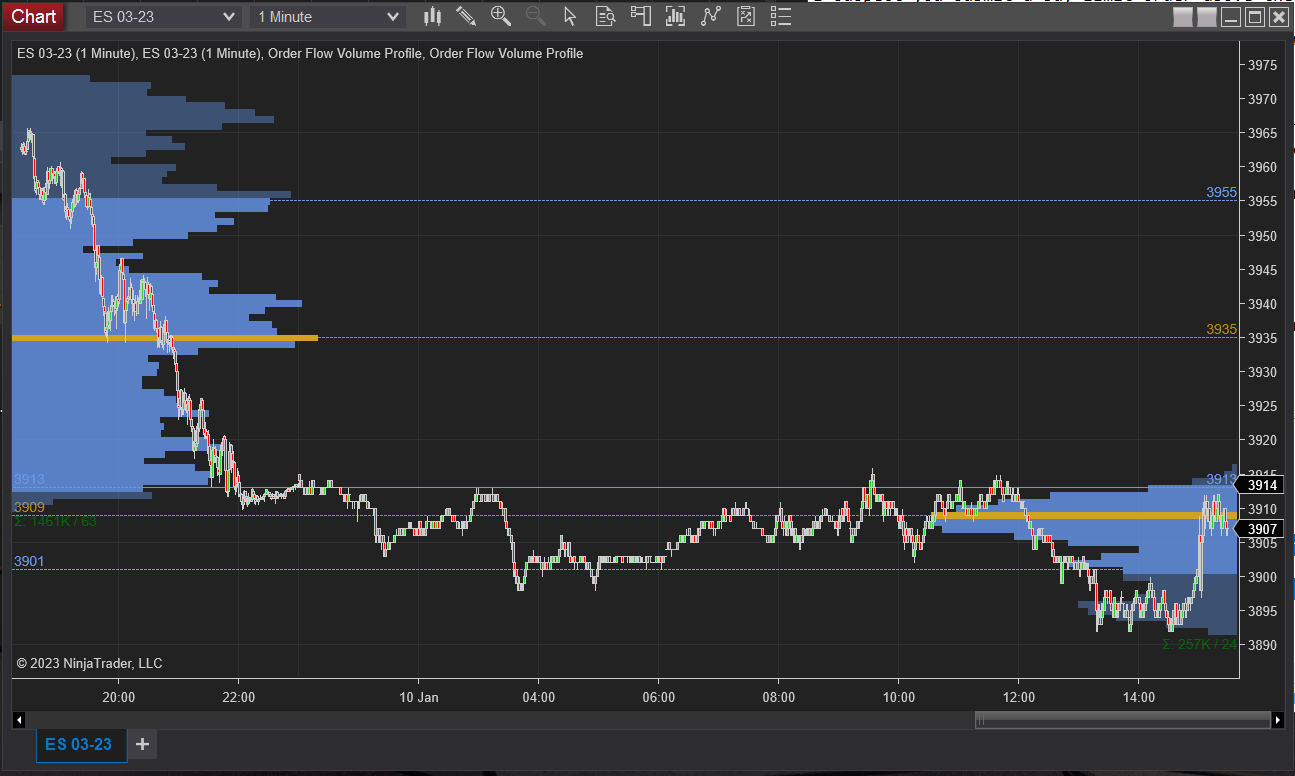Open the Indicators dialog icon
The width and height of the screenshot is (1295, 776).
pos(711,16)
